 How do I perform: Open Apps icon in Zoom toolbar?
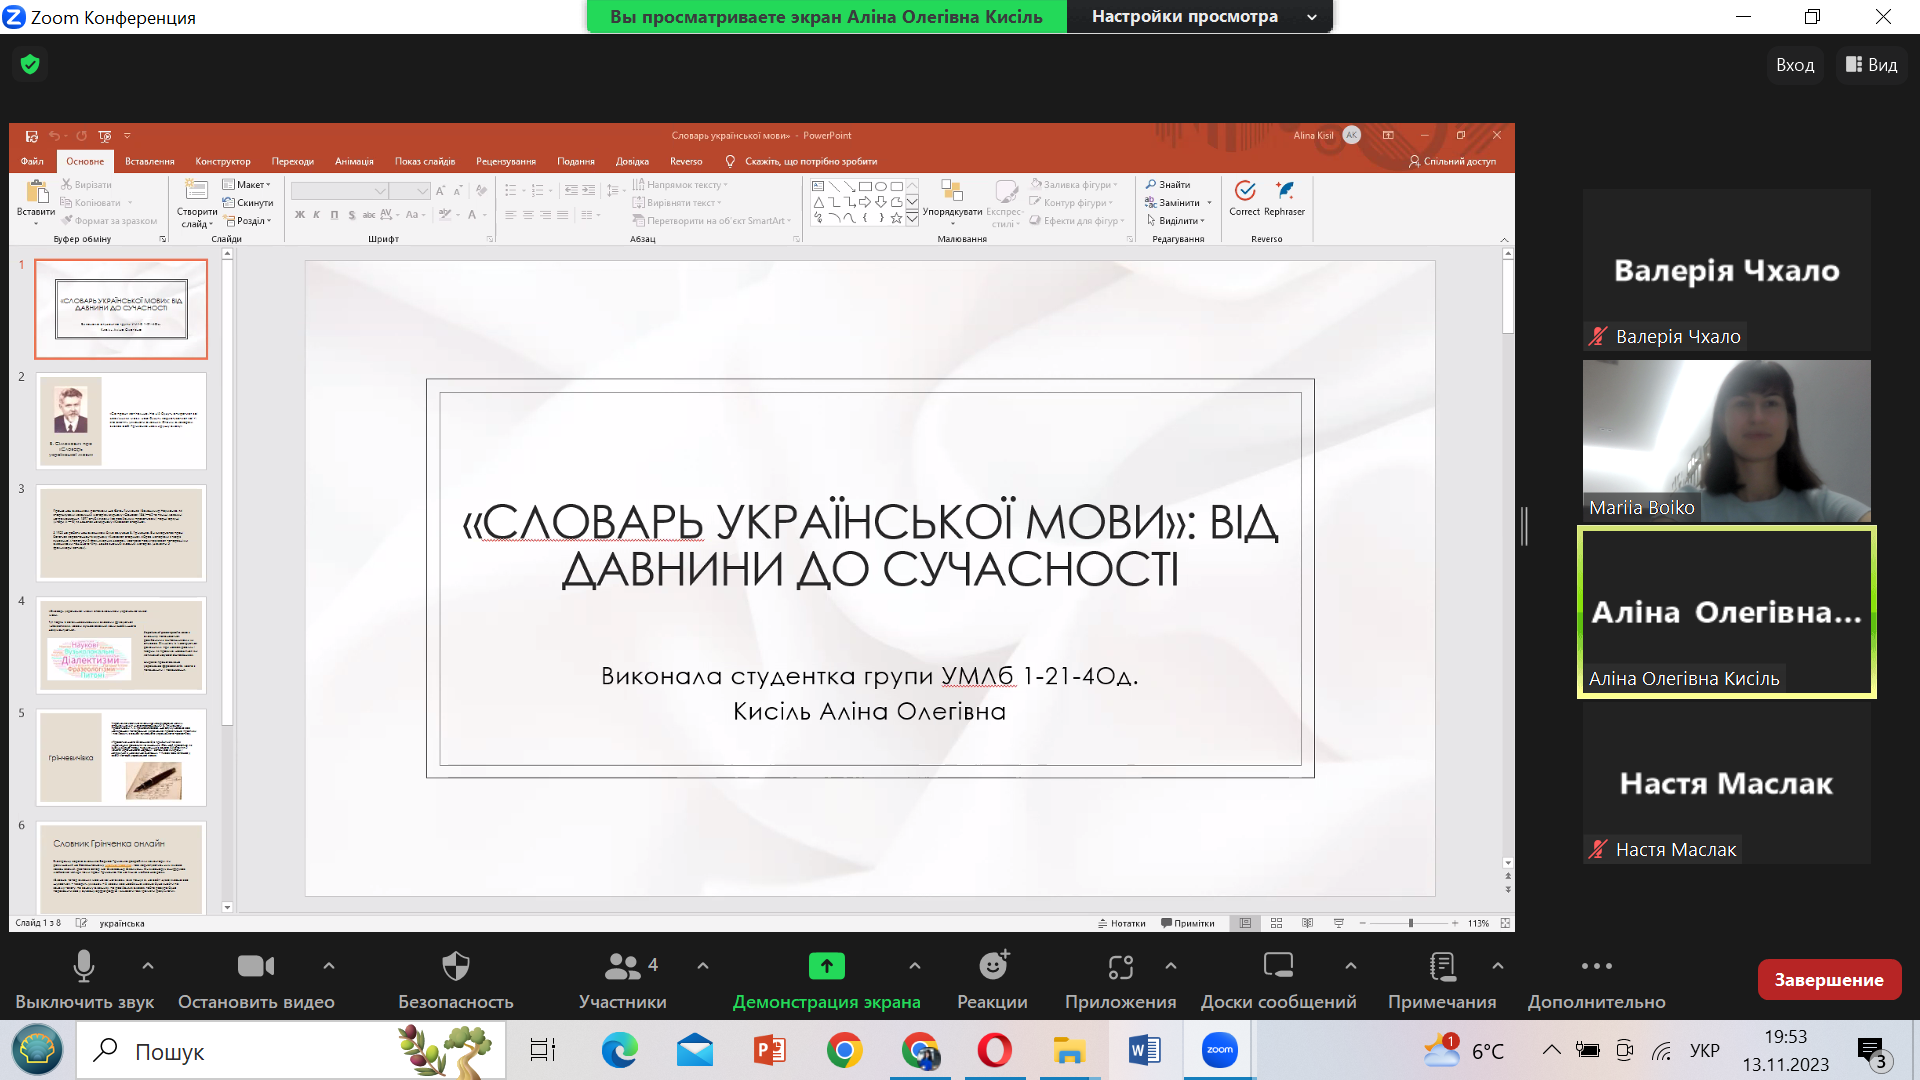tap(1120, 966)
